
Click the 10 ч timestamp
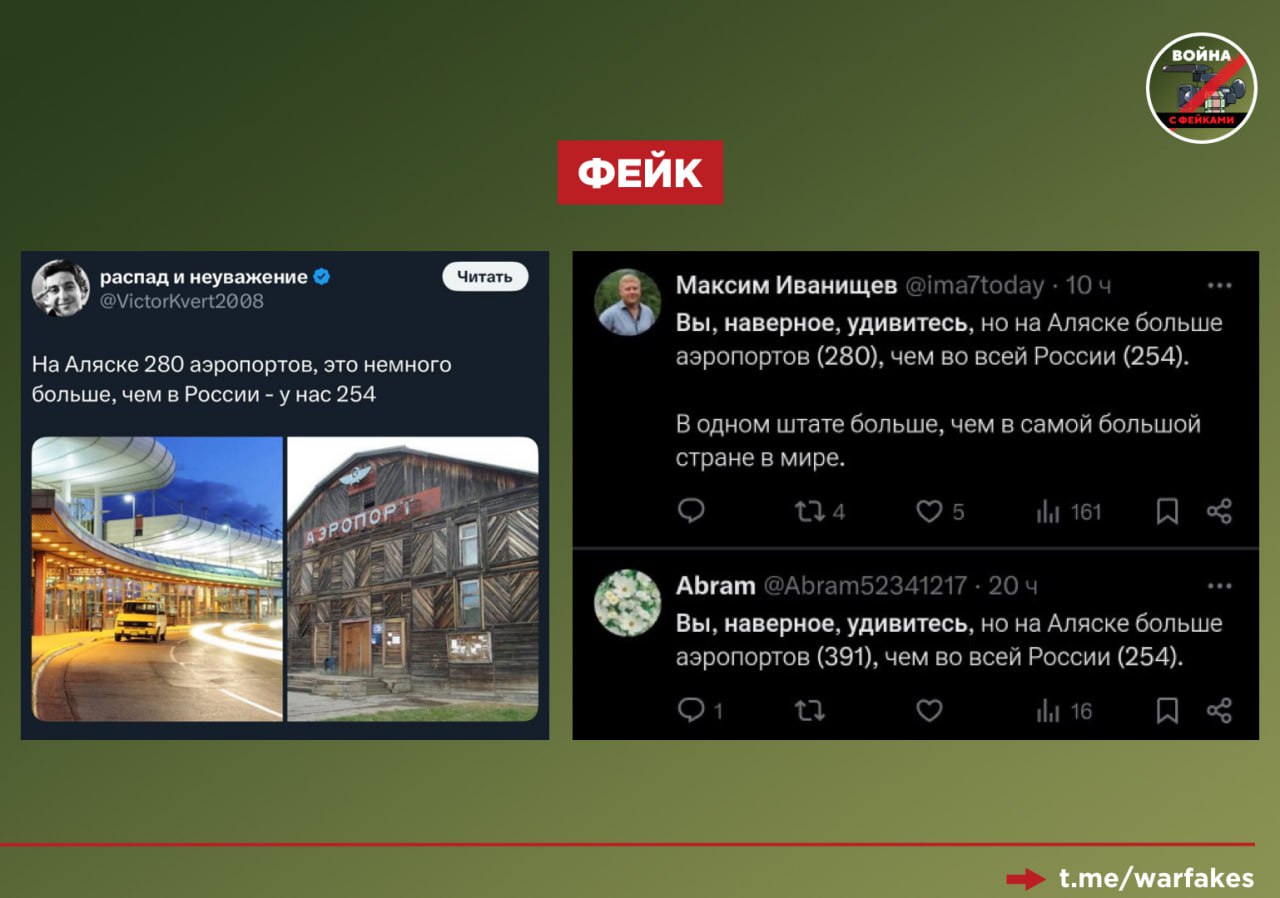tap(1088, 286)
